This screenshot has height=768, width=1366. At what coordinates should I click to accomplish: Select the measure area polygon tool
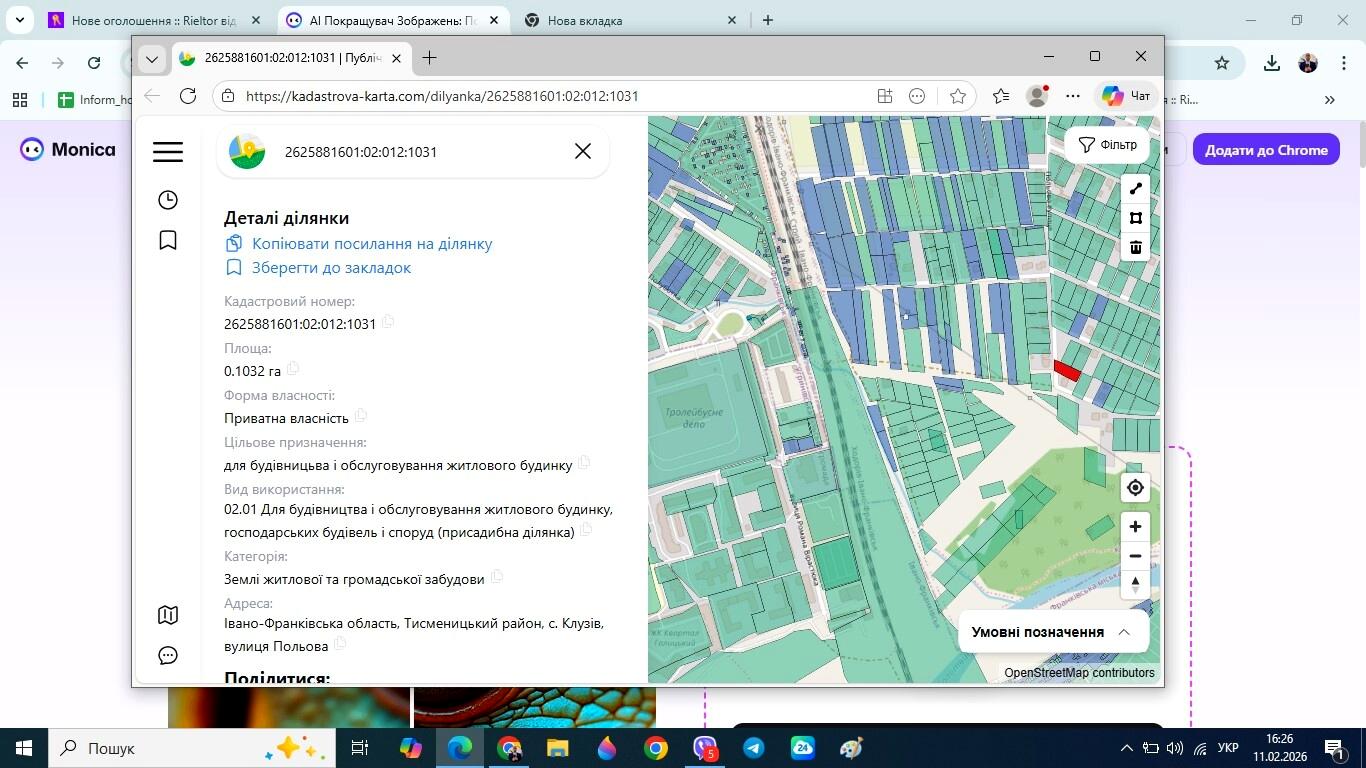[1135, 218]
